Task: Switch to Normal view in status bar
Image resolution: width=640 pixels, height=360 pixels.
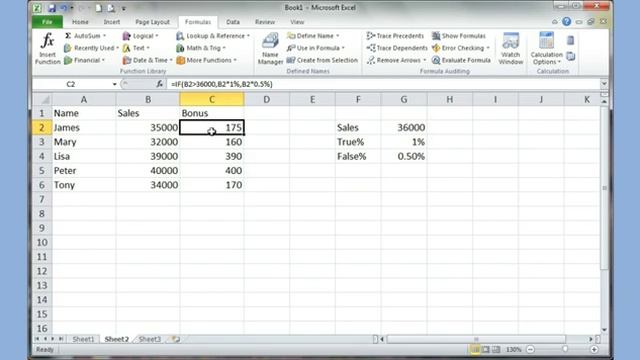Action: click(475, 349)
